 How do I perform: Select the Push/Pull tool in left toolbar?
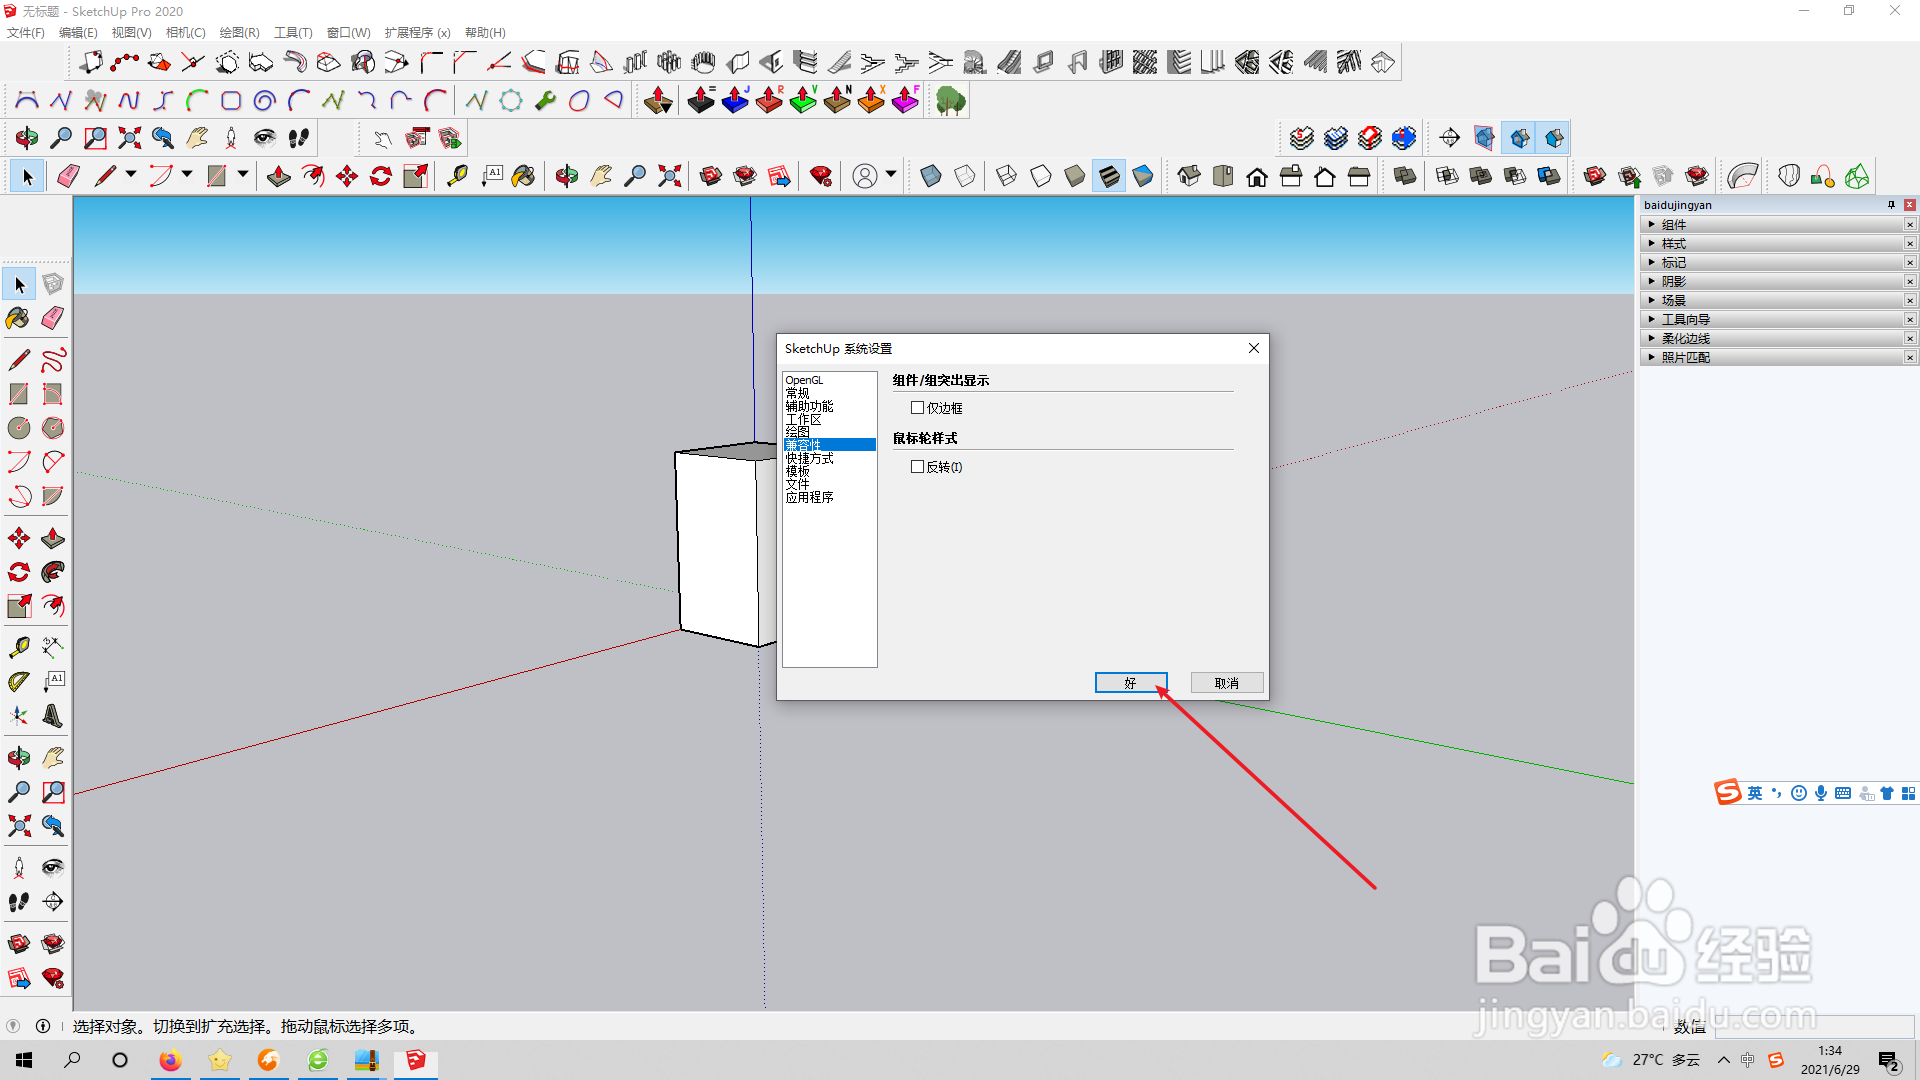[53, 539]
